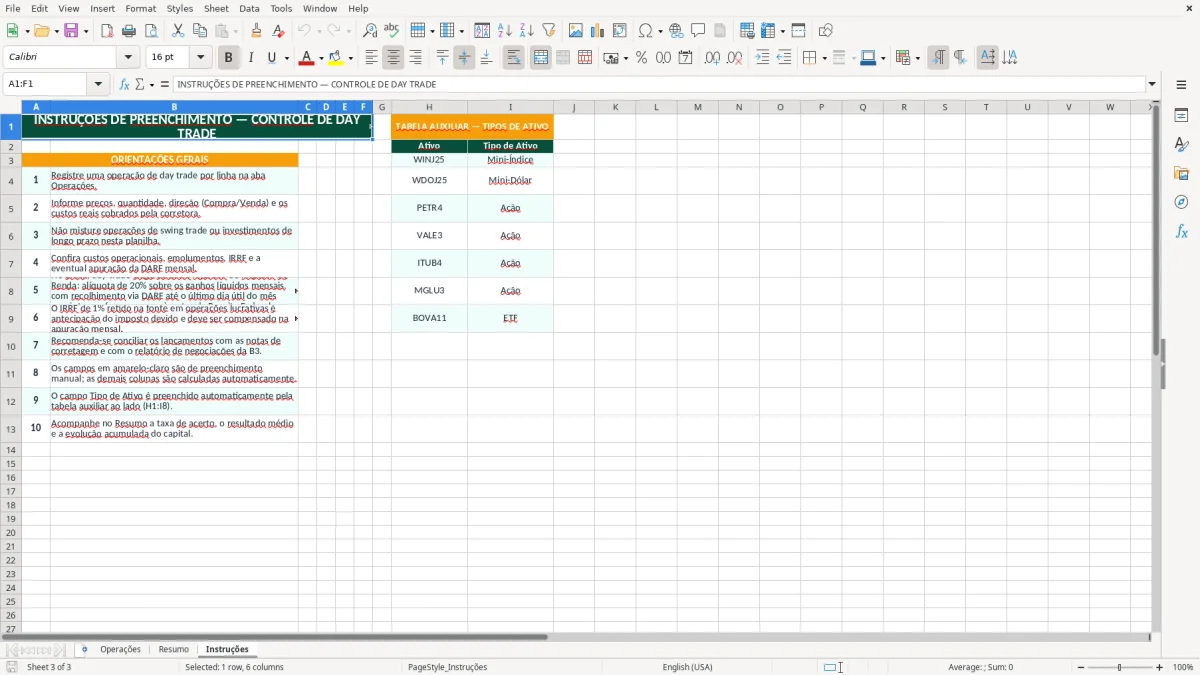
Task: Click the Add Decimal Place icon
Action: pos(712,58)
